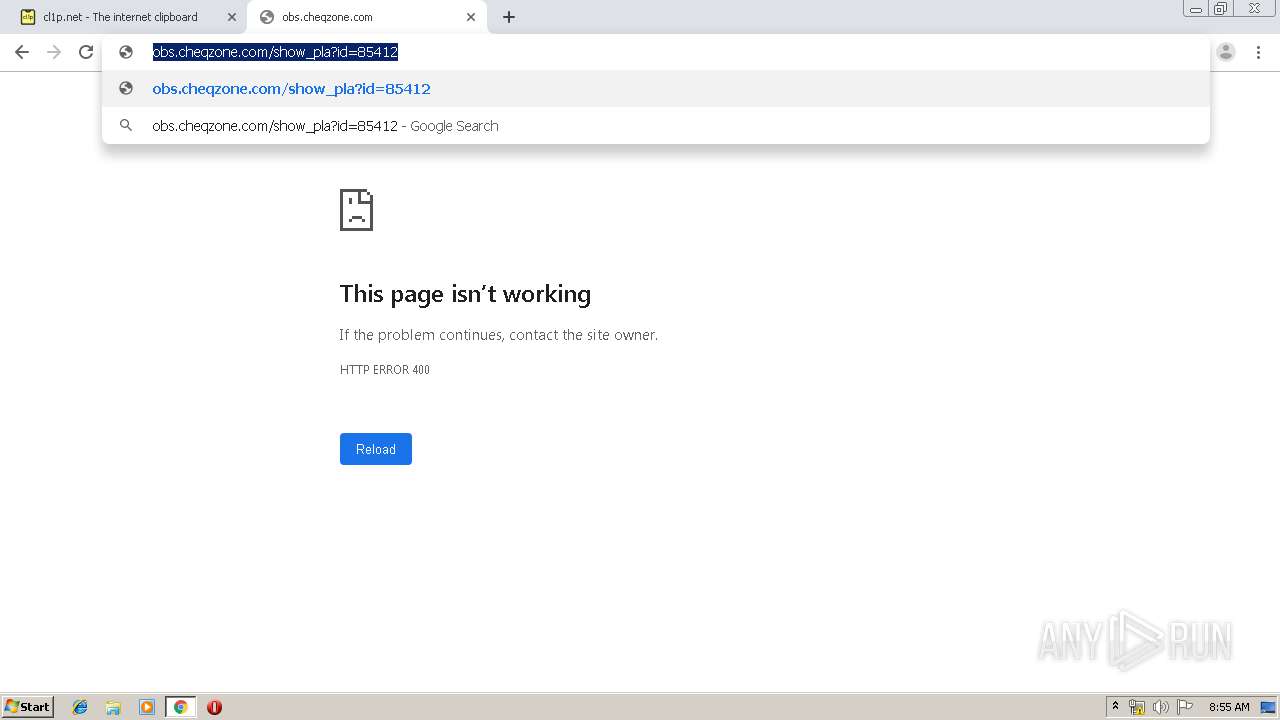Choose the obs.cheqzone.com/show_pla?id=85412 suggestion
This screenshot has width=1280, height=720.
pos(656,88)
